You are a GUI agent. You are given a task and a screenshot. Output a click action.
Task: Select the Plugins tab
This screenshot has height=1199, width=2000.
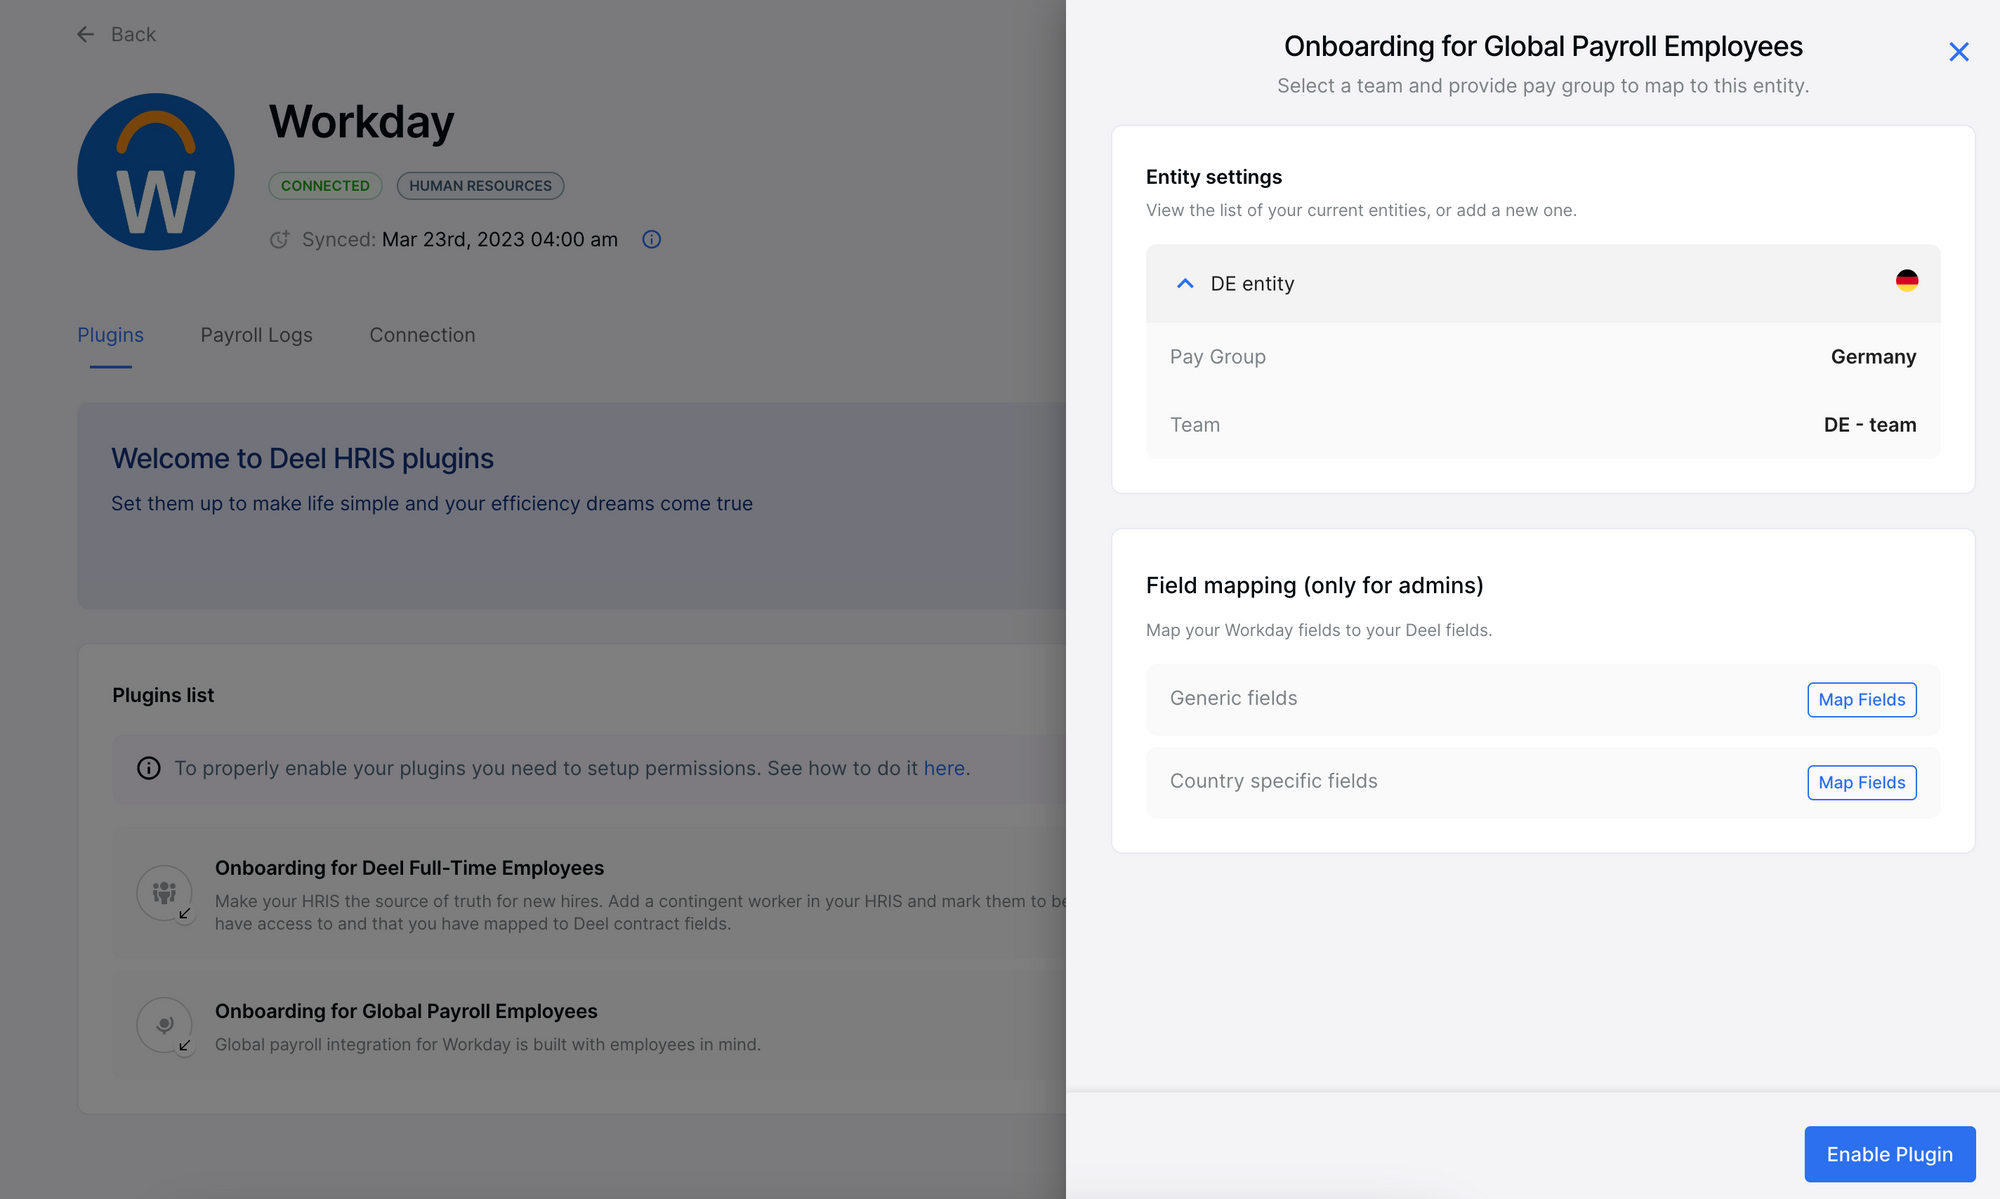[x=110, y=335]
